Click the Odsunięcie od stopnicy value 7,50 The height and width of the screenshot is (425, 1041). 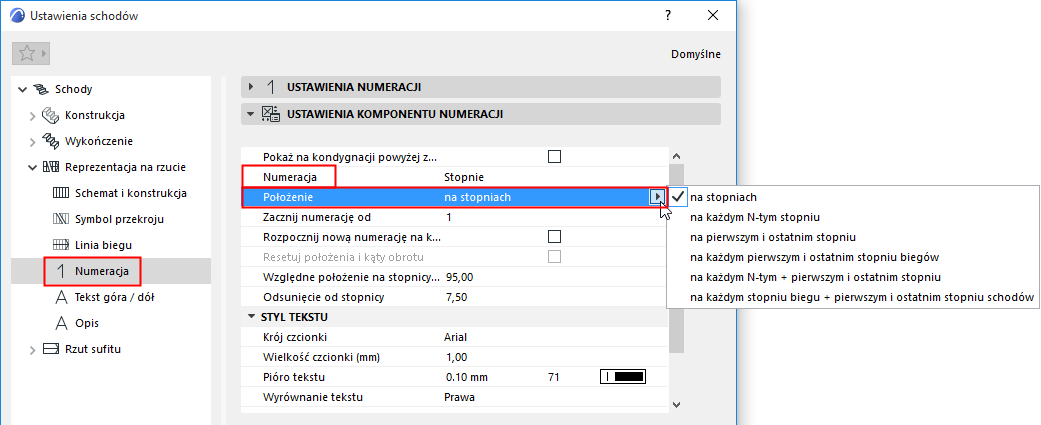pyautogui.click(x=456, y=297)
